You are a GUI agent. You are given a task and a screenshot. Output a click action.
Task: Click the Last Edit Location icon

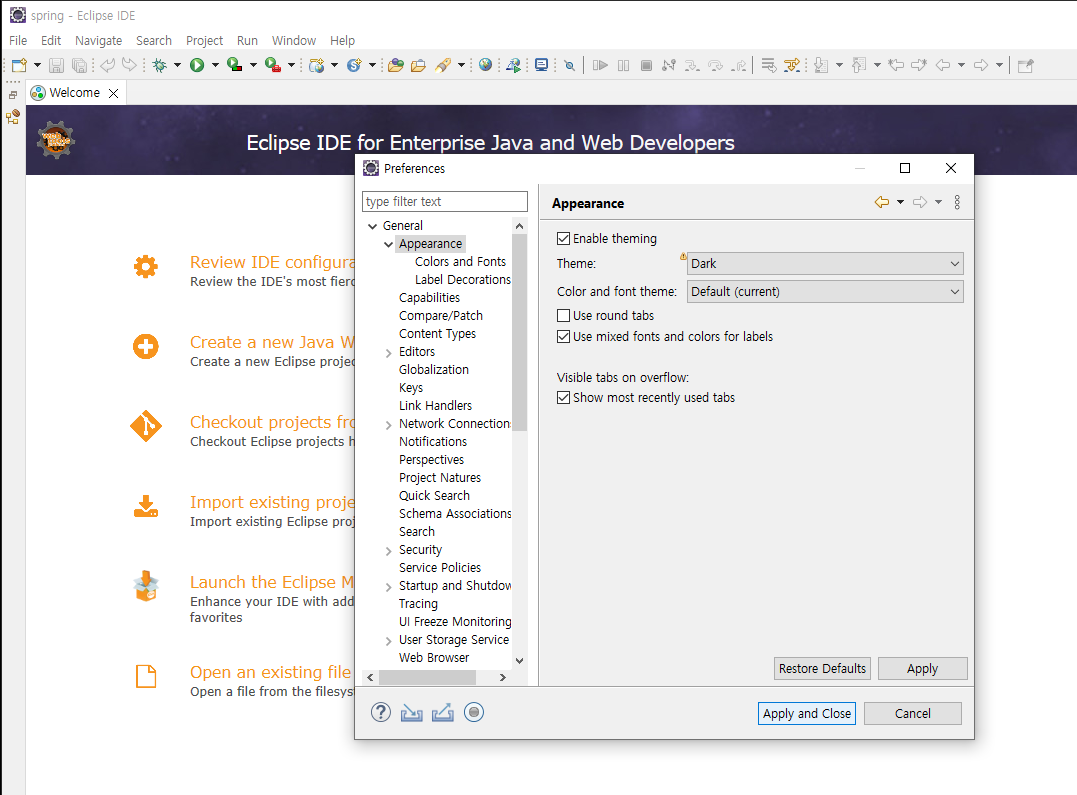[896, 65]
